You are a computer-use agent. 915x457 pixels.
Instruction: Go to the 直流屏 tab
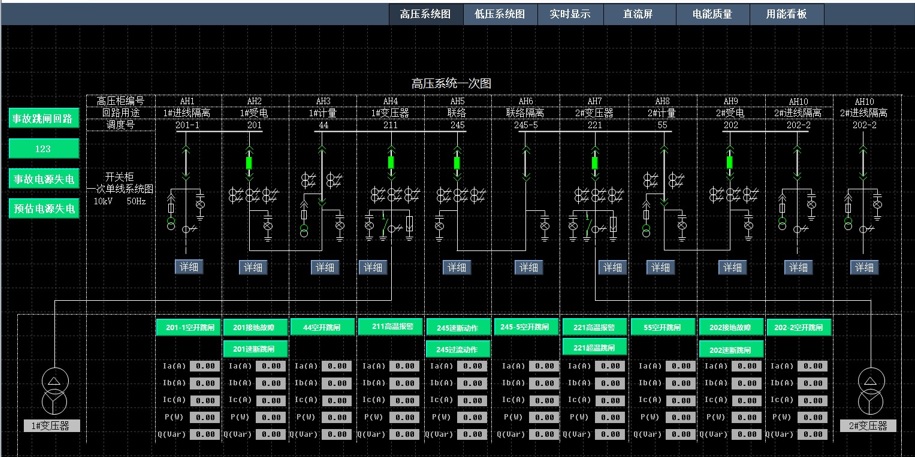coord(640,15)
